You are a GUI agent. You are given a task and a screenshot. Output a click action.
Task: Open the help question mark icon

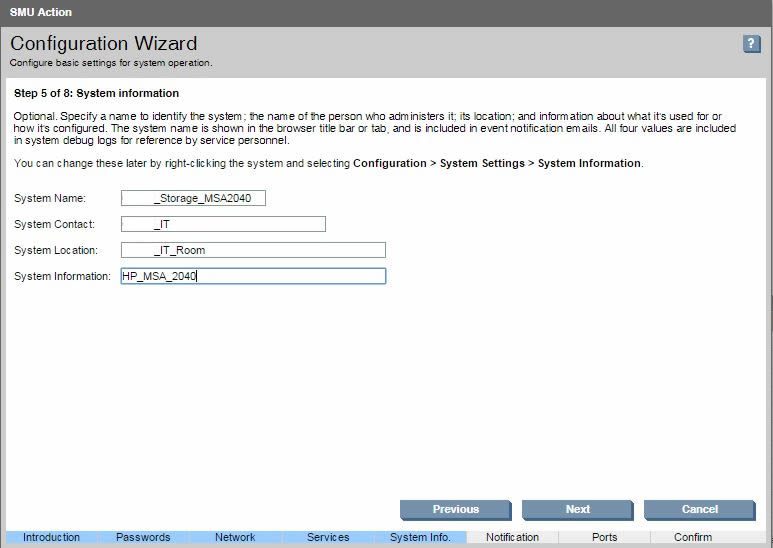[752, 44]
